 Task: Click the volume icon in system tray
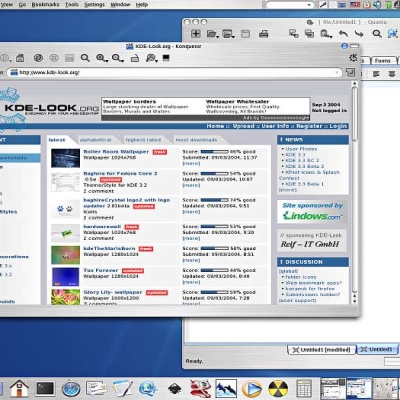pyautogui.click(x=377, y=5)
